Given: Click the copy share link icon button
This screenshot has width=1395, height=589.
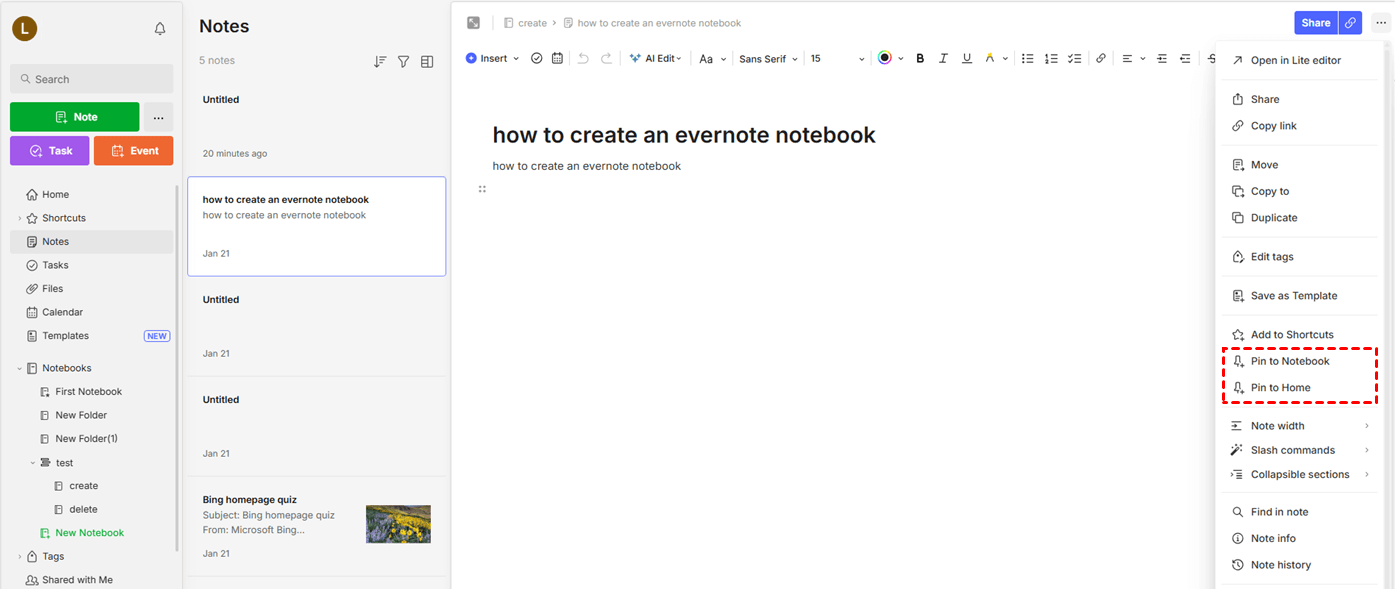Looking at the screenshot, I should click(1351, 23).
